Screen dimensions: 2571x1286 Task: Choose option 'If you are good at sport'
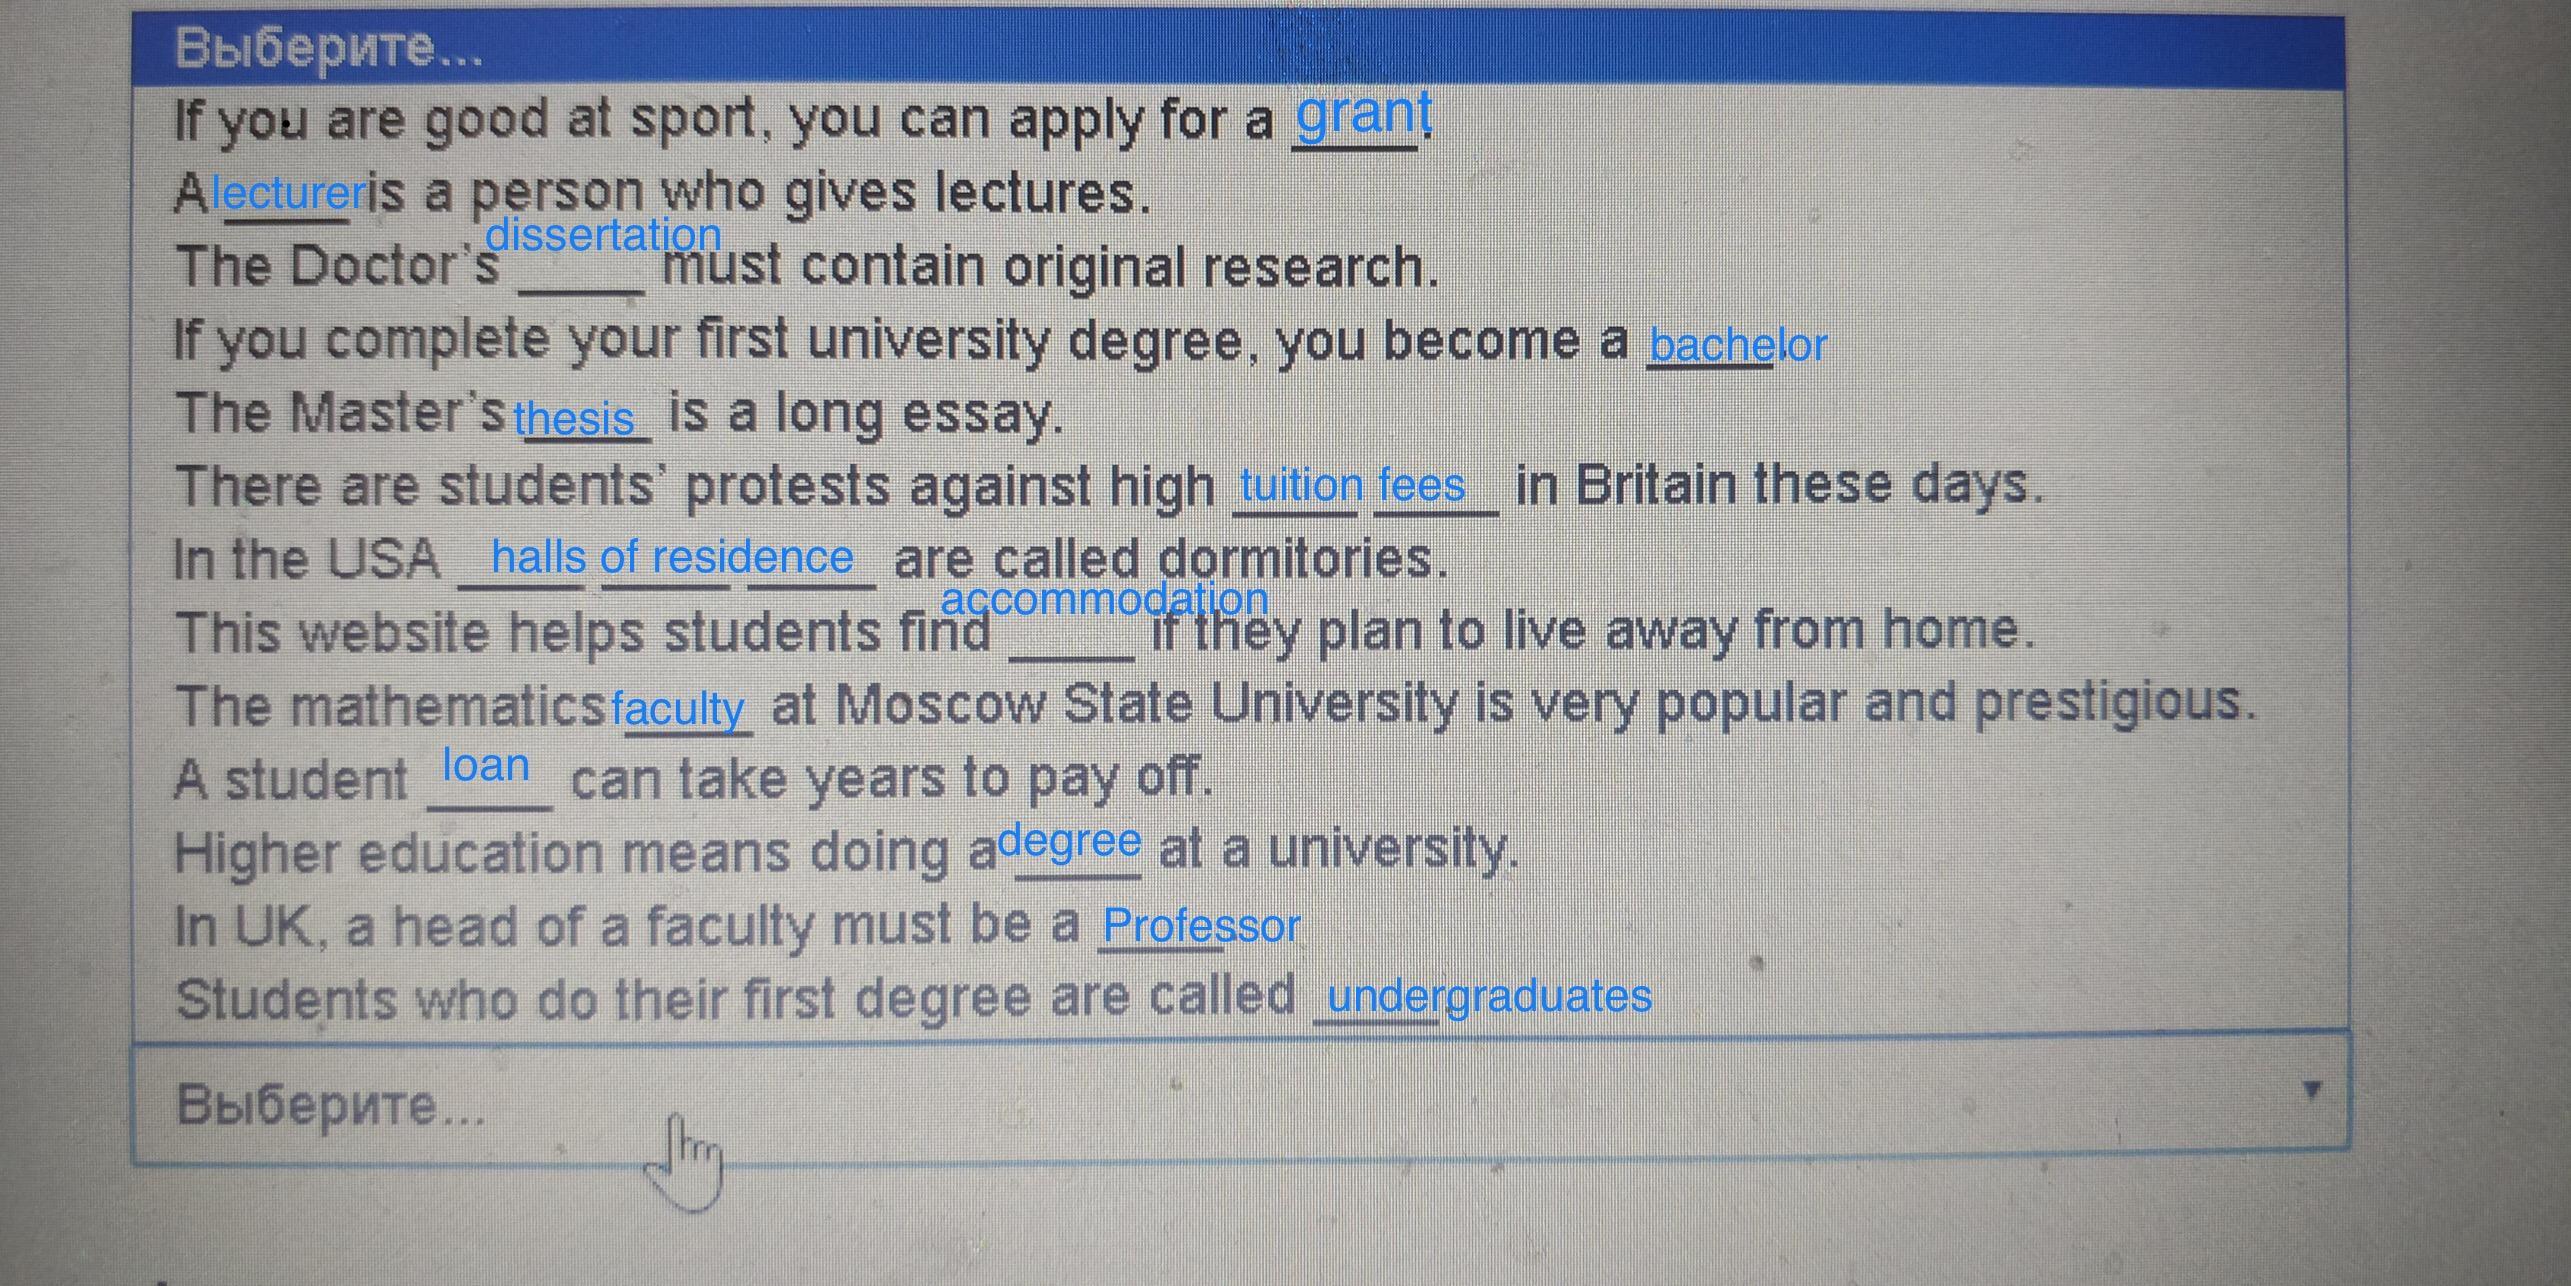pyautogui.click(x=1239, y=121)
